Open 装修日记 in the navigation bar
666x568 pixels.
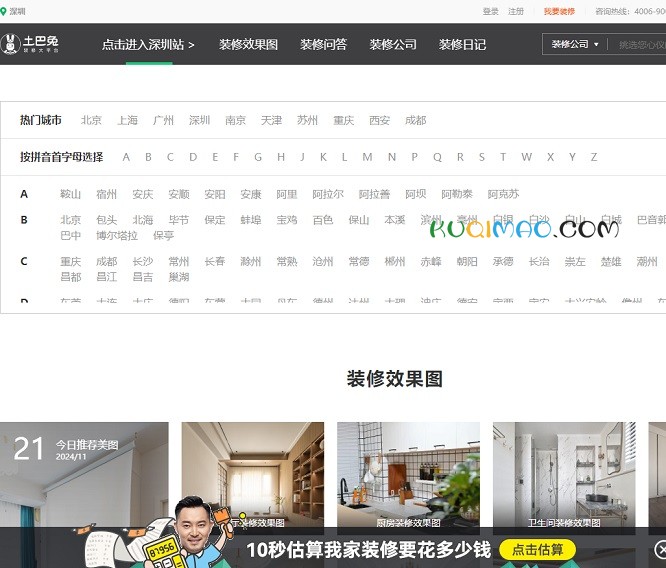click(x=462, y=45)
